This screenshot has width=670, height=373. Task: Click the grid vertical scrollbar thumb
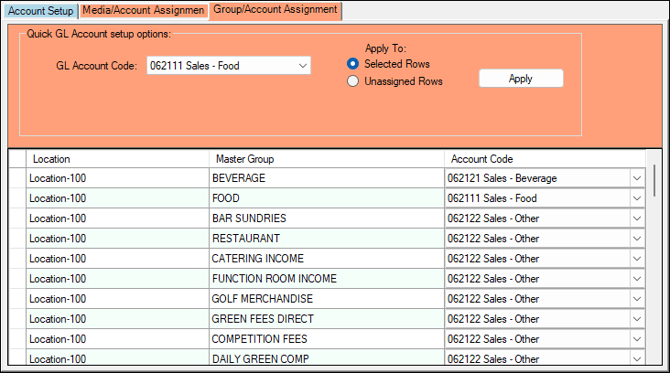tap(654, 180)
